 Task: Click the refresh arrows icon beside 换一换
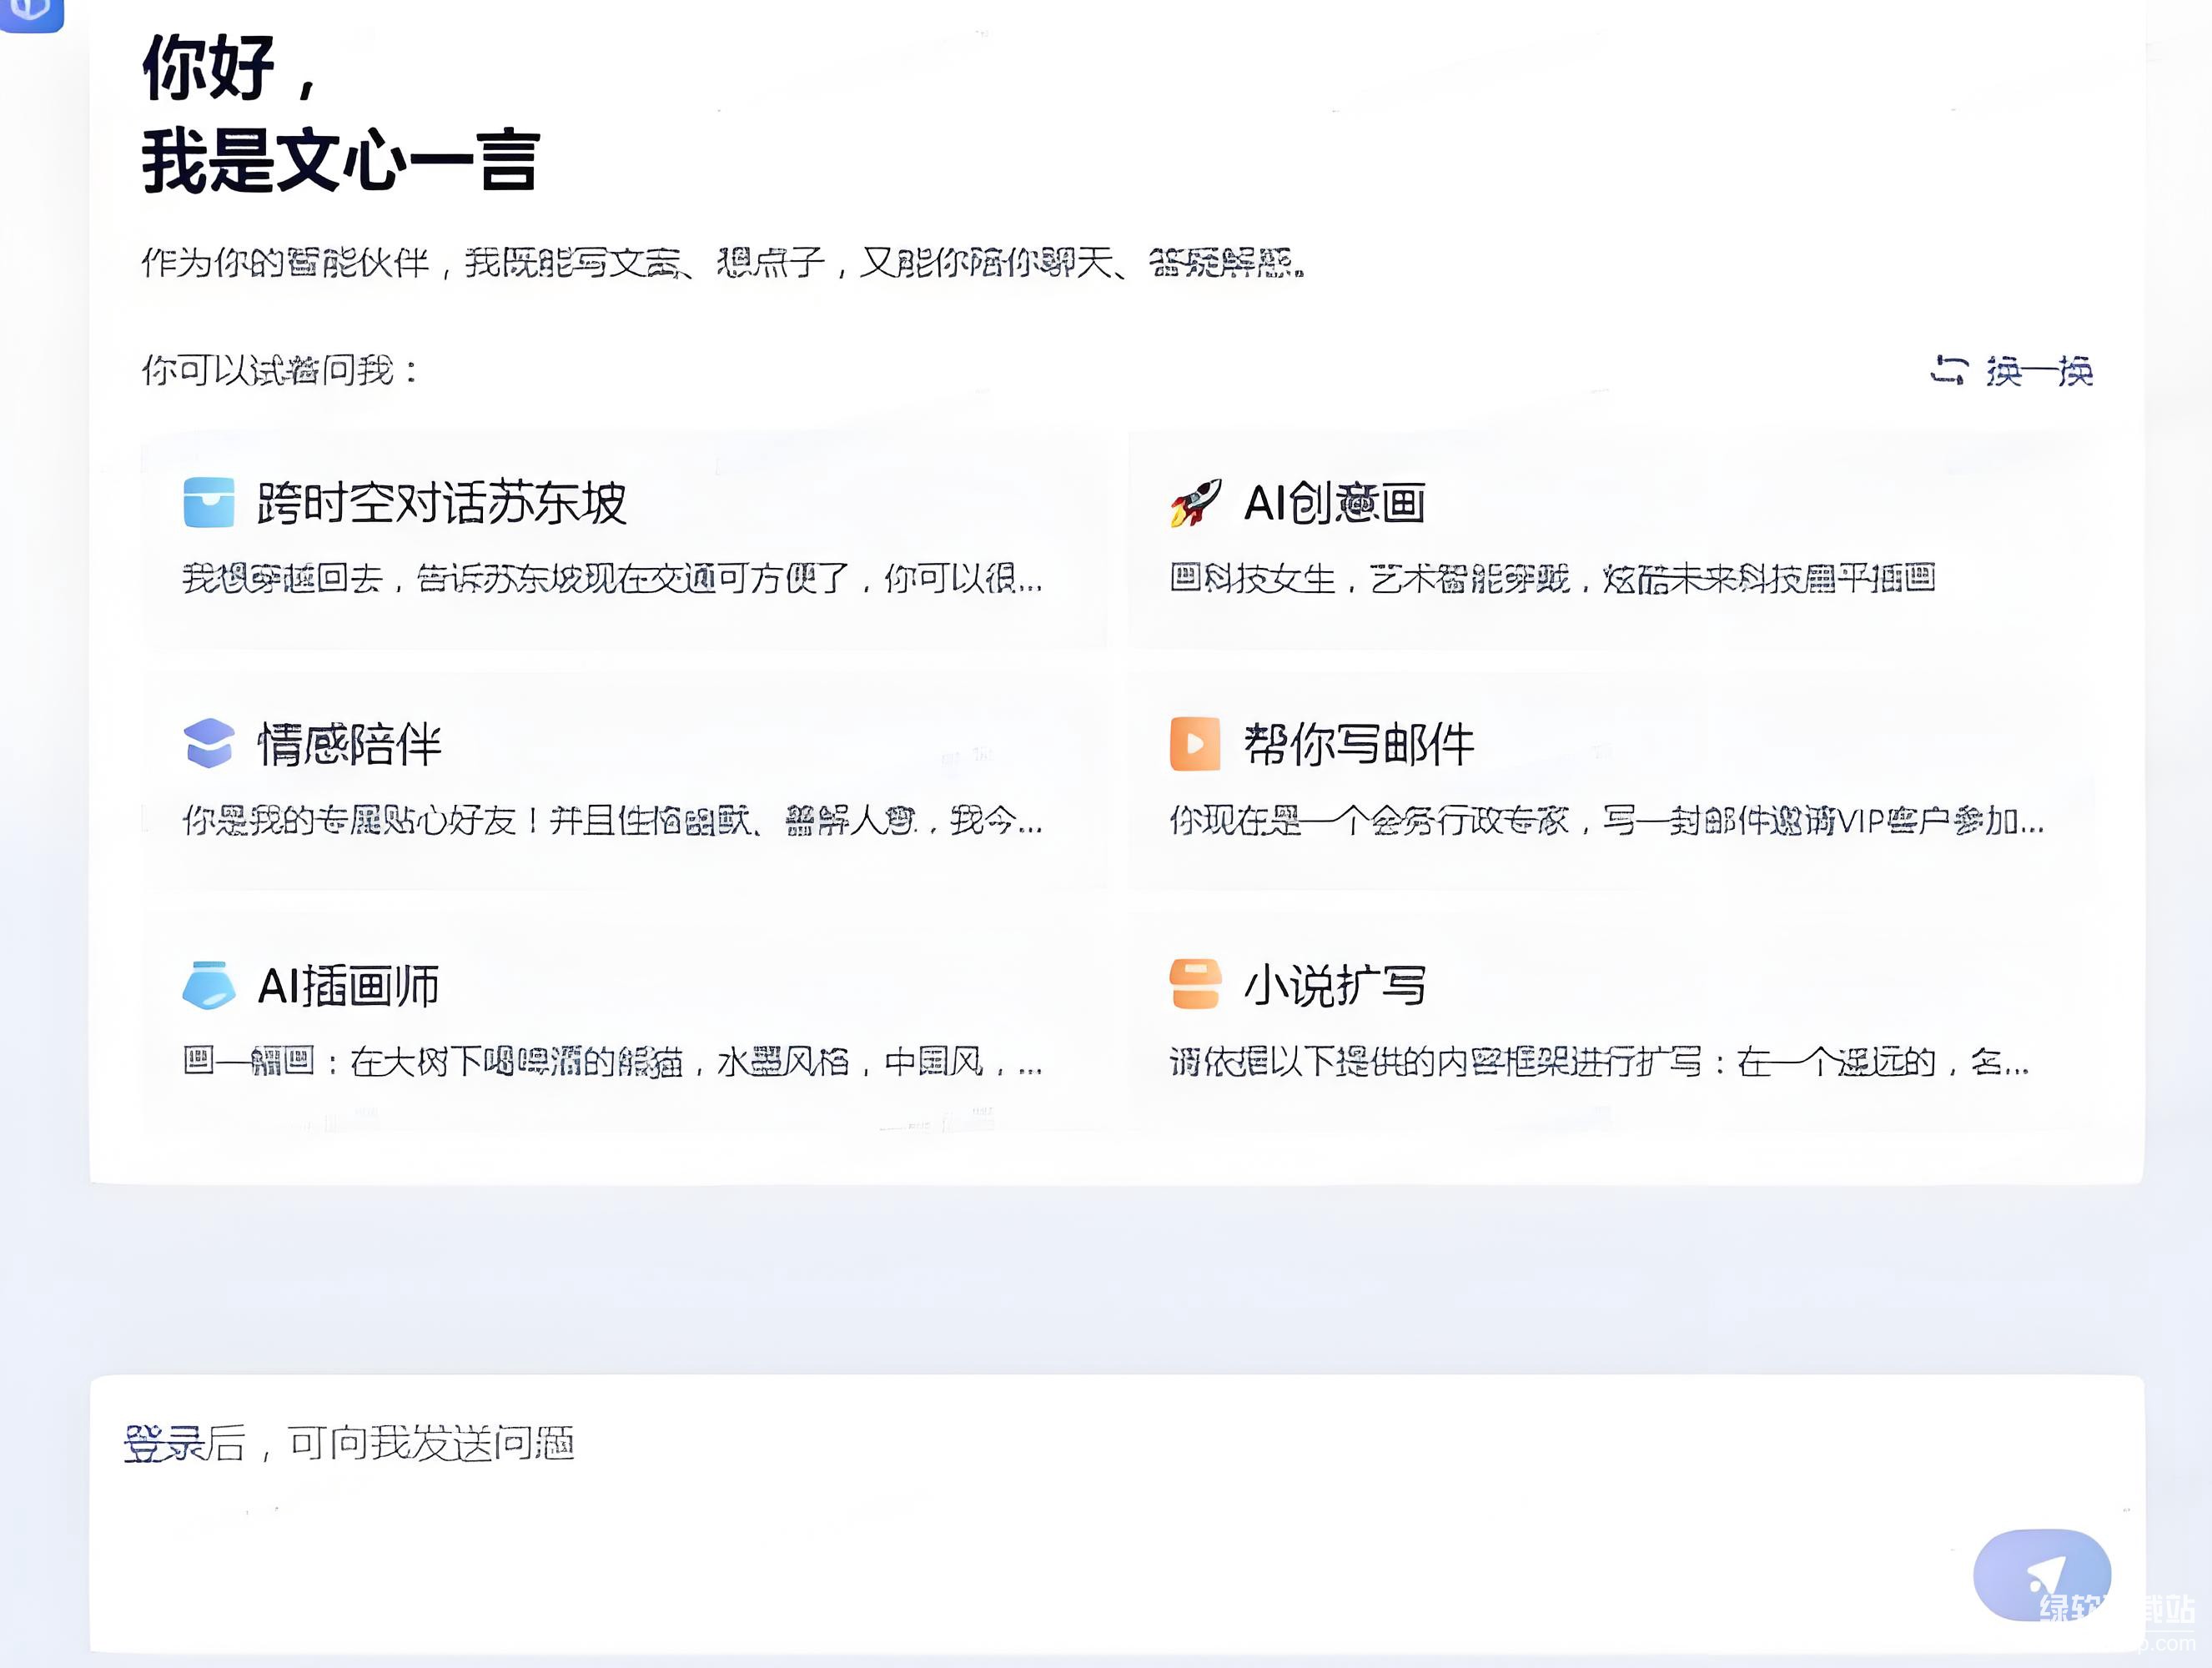pyautogui.click(x=1949, y=370)
